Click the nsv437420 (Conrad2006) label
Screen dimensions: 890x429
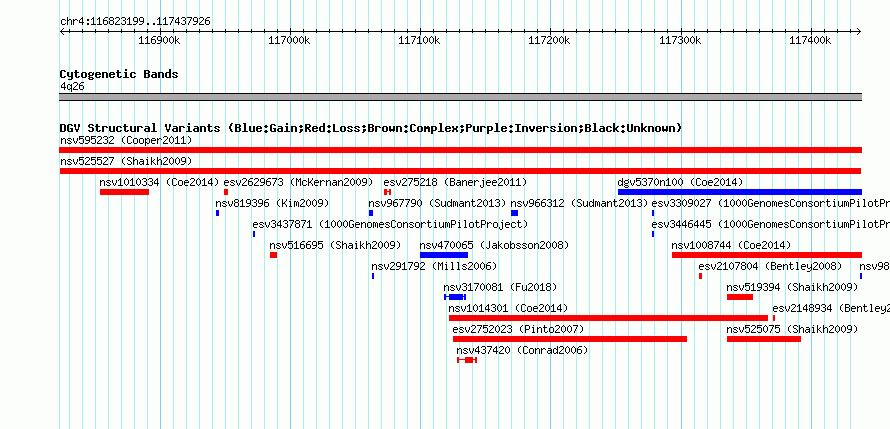pyautogui.click(x=522, y=350)
